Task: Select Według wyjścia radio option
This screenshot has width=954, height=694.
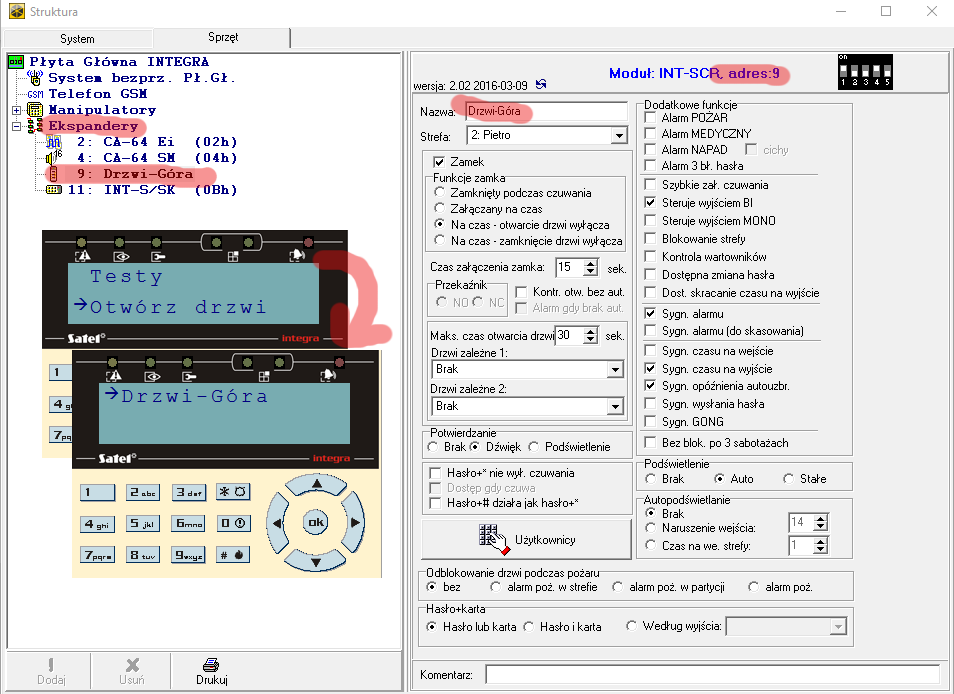Action: click(632, 626)
